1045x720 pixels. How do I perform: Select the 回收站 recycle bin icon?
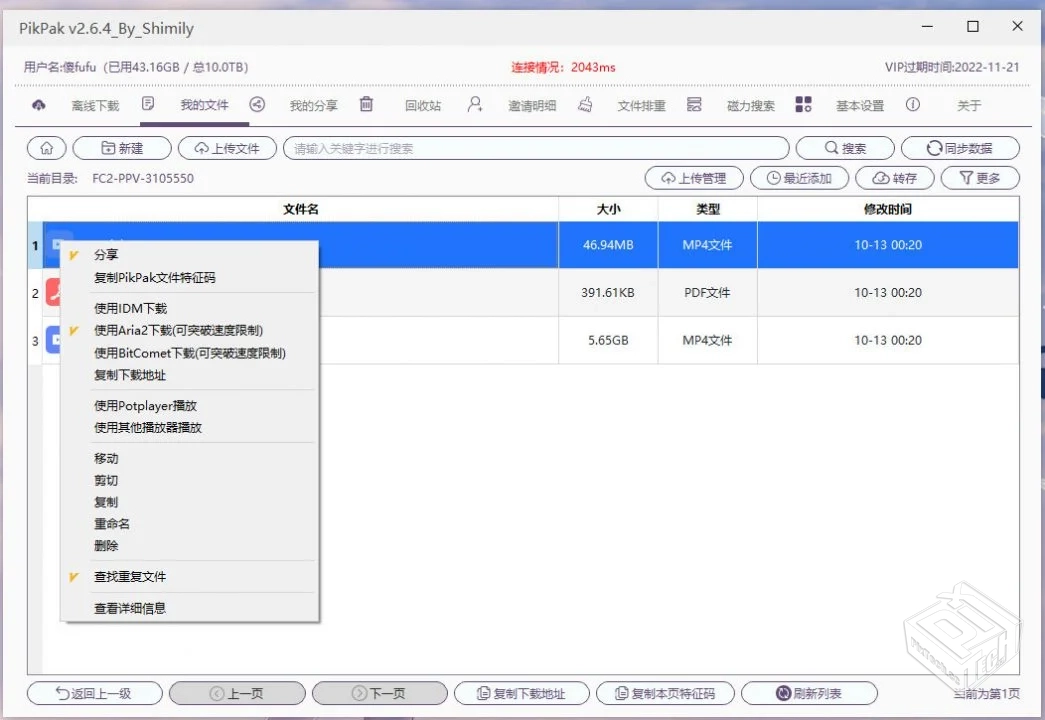[367, 104]
